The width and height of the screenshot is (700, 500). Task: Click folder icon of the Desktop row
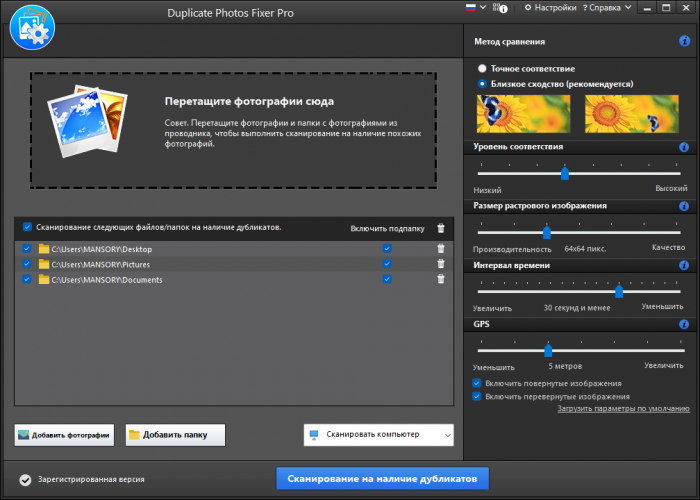[44, 249]
